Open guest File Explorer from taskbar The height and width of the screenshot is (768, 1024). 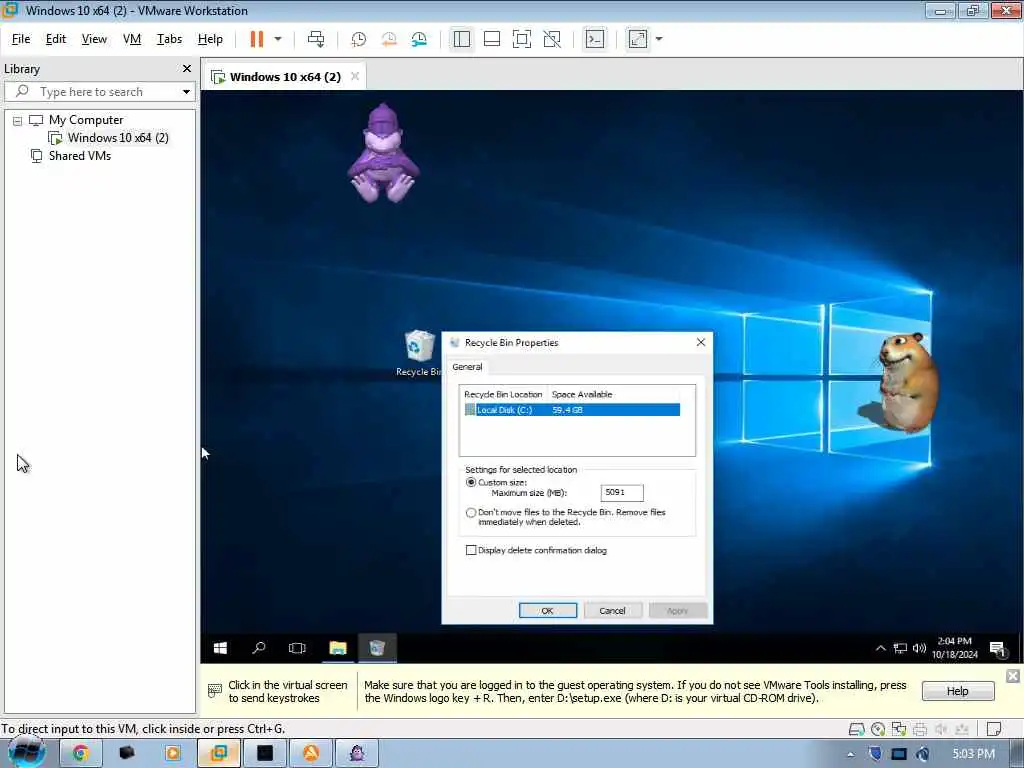(338, 648)
